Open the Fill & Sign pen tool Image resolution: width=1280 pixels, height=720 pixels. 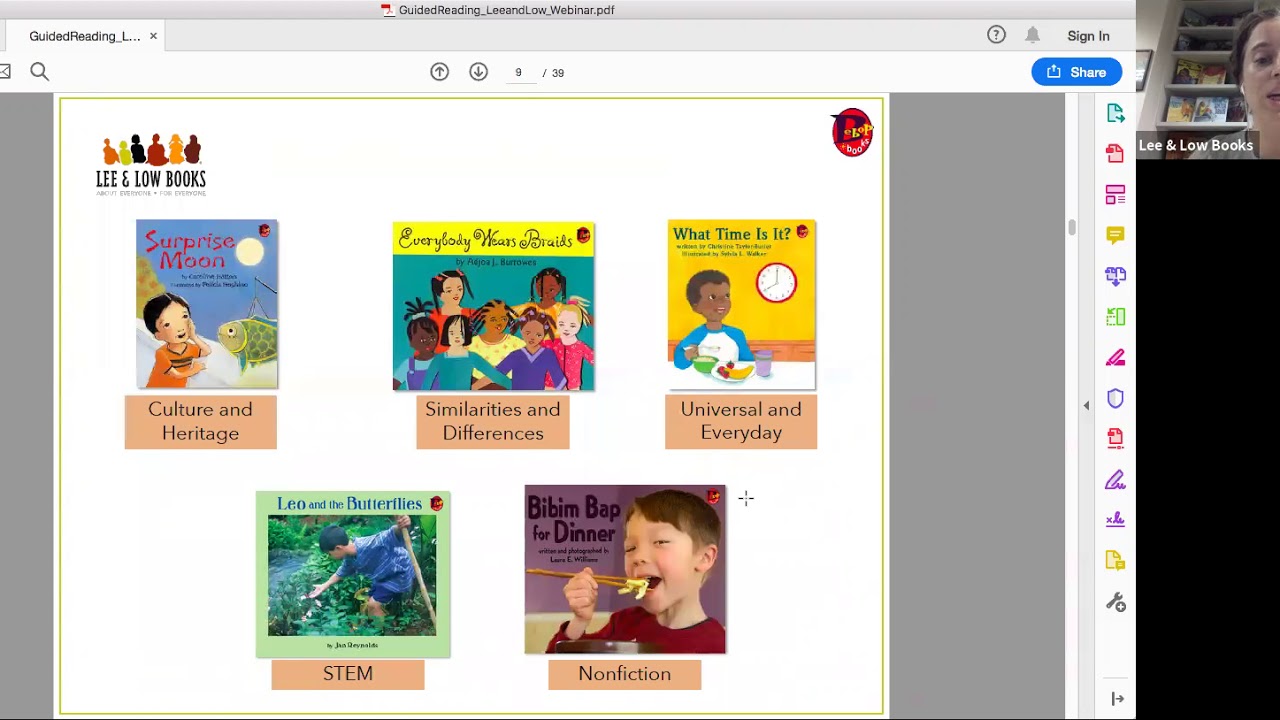point(1115,480)
